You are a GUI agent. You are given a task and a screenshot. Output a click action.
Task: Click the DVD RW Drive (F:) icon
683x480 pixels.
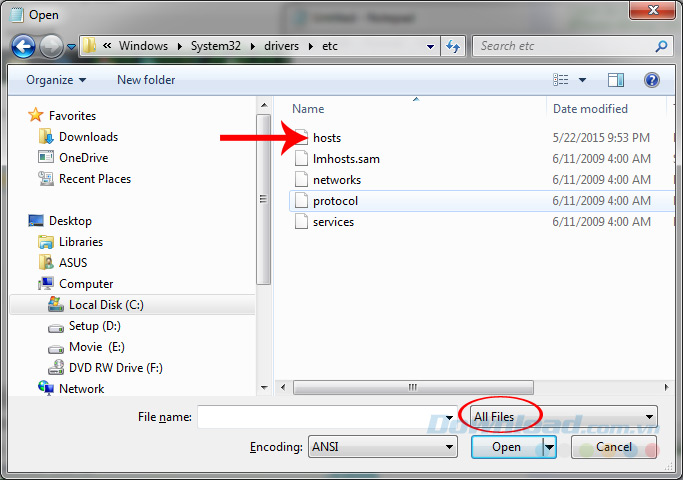[x=56, y=368]
